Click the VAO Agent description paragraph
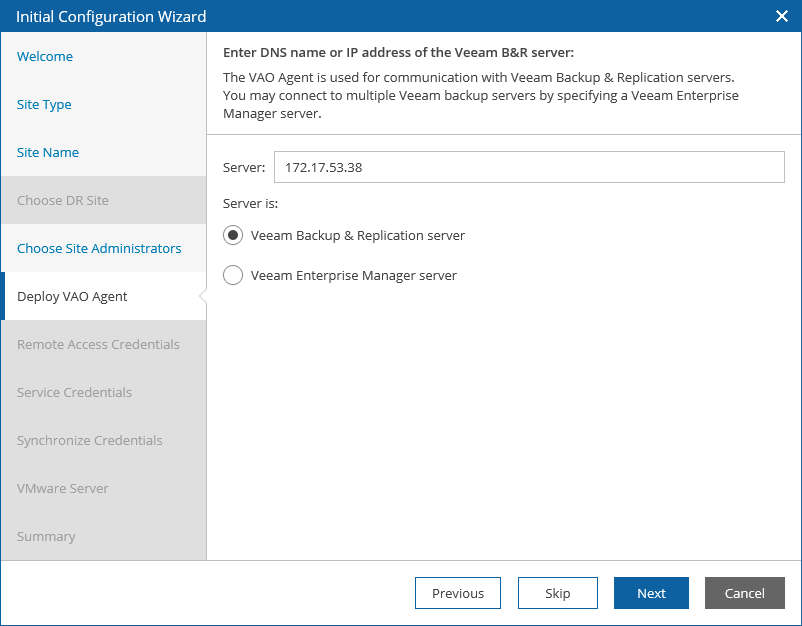The image size is (802, 626). [x=481, y=96]
